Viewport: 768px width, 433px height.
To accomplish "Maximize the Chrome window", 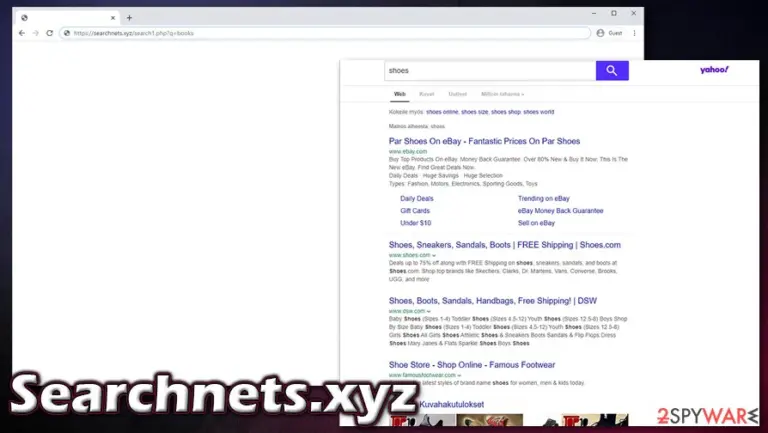I will (x=614, y=13).
